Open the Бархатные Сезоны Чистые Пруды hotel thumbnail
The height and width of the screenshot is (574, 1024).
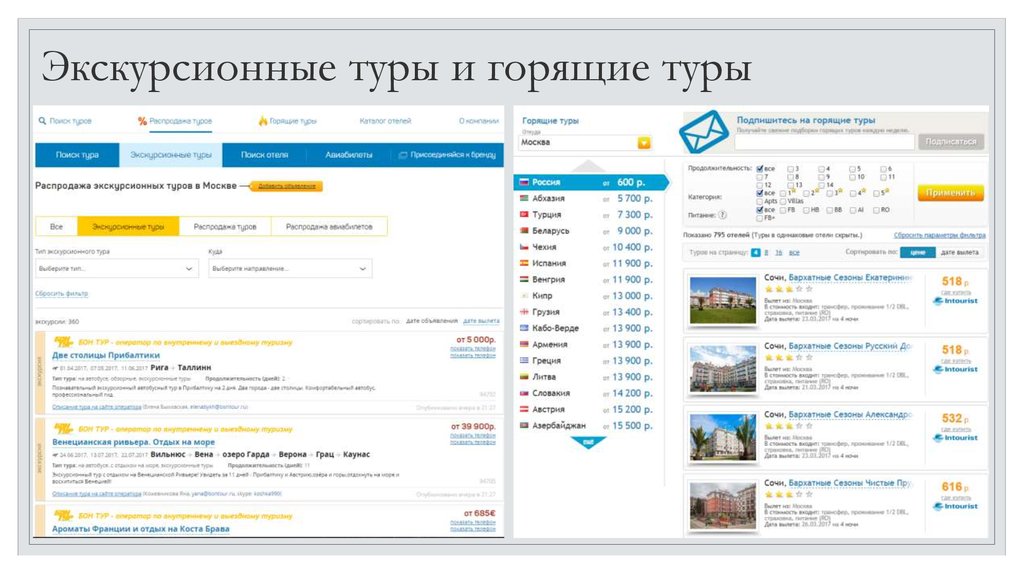[722, 506]
